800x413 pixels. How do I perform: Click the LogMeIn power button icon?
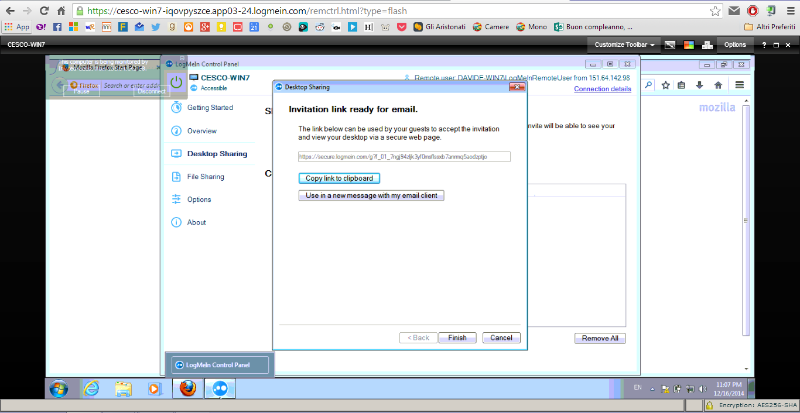tap(176, 83)
